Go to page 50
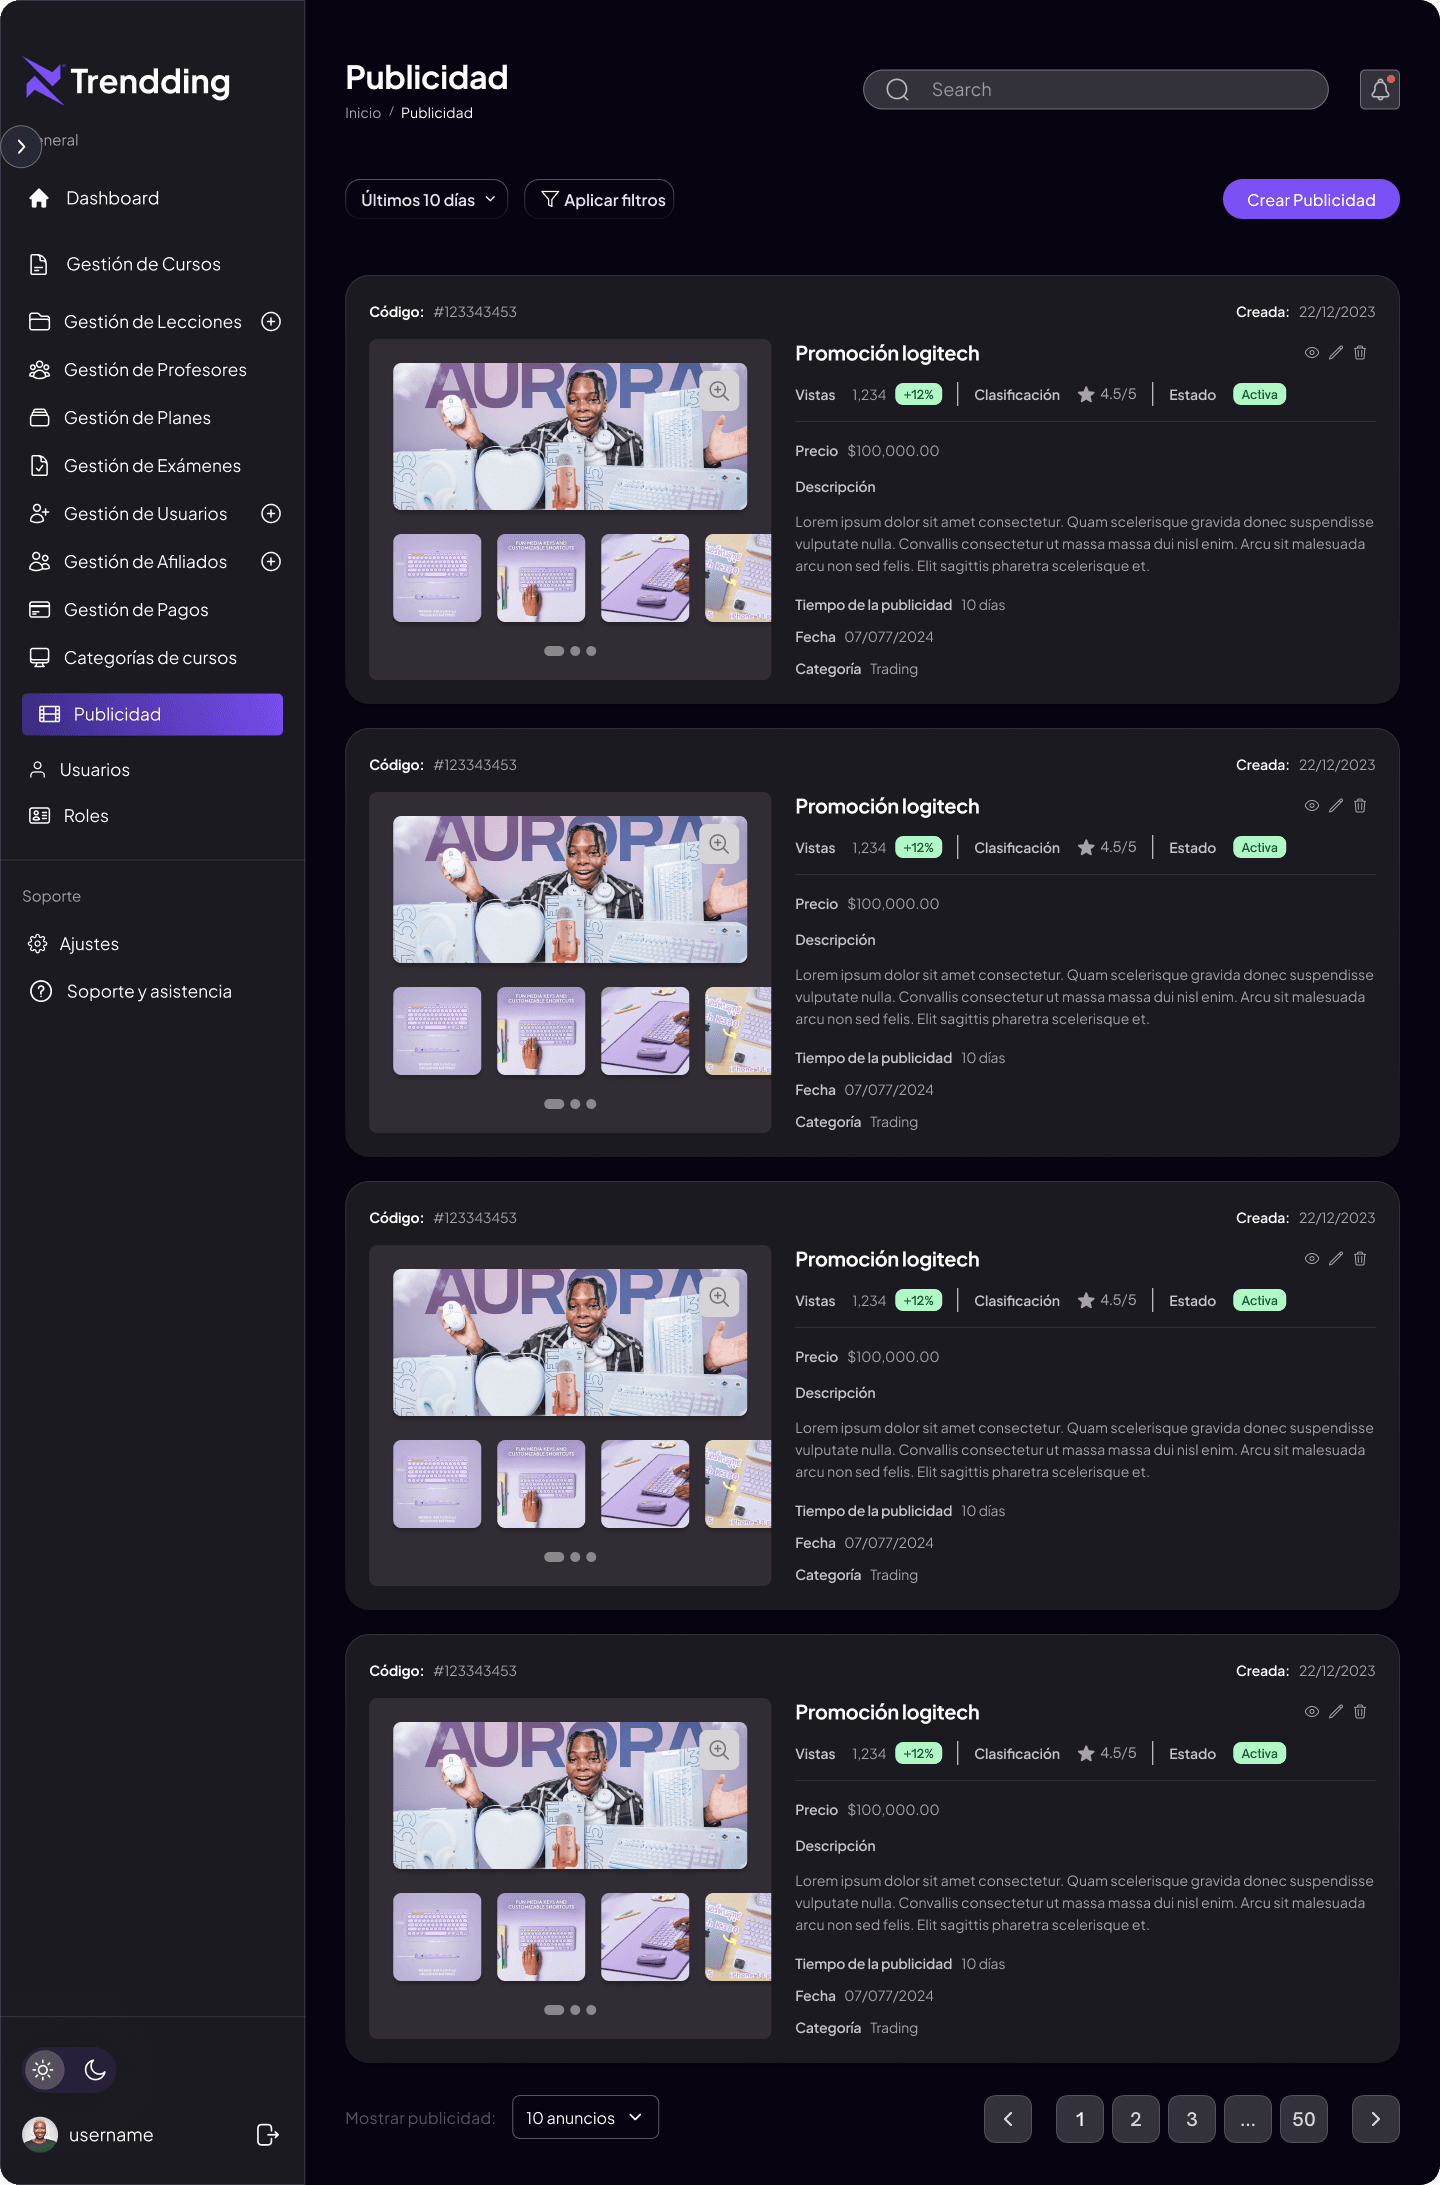The image size is (1440, 2185). pyautogui.click(x=1304, y=2119)
